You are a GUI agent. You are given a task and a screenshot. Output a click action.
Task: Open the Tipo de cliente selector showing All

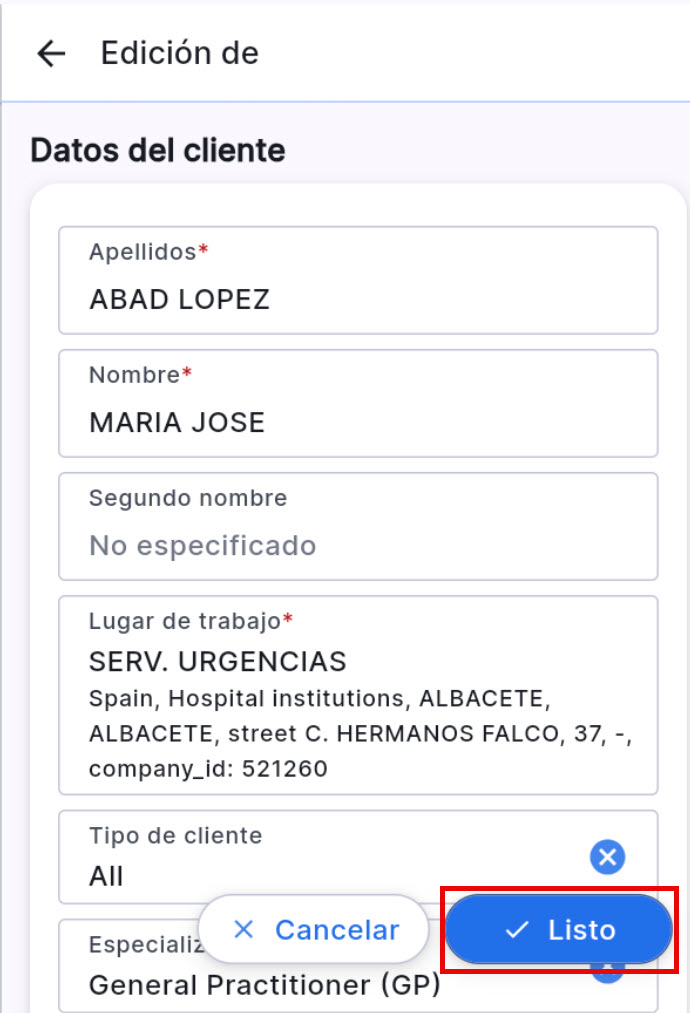[x=300, y=856]
